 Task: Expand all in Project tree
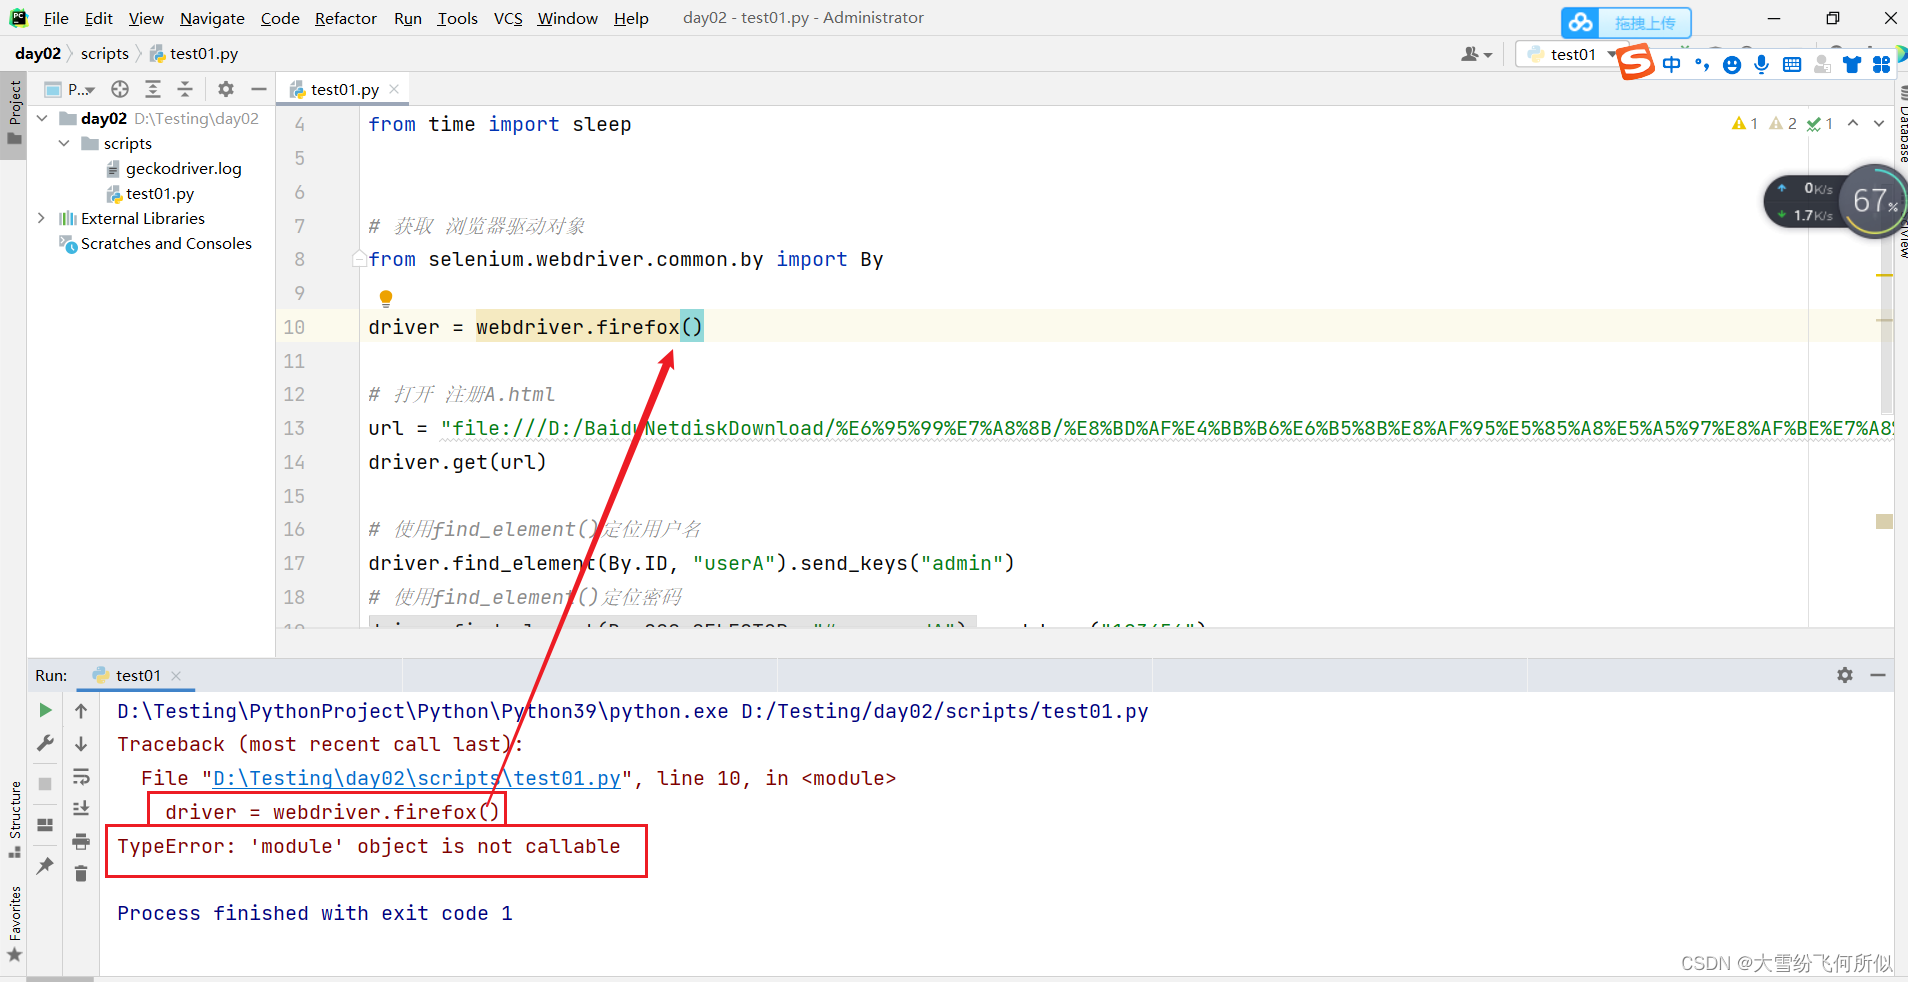coord(153,89)
